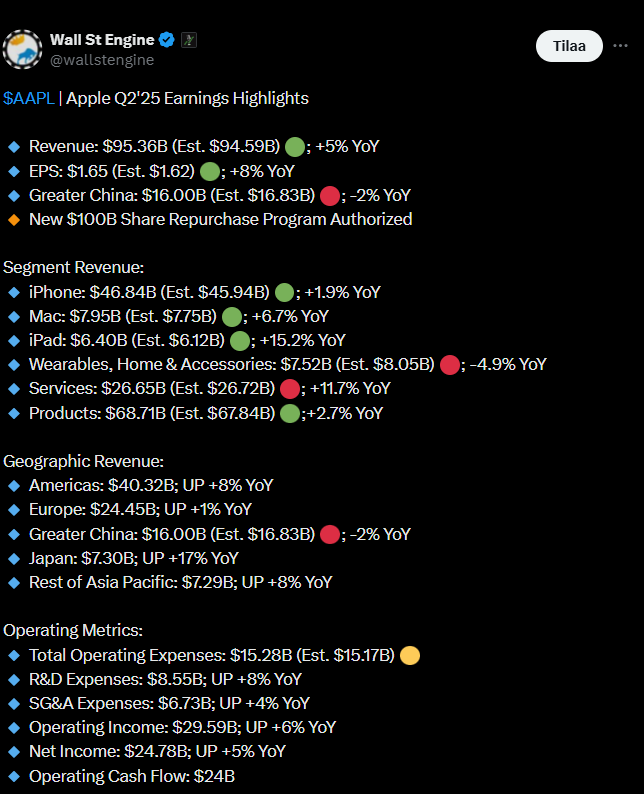The height and width of the screenshot is (794, 644).
Task: Click the Operating Metrics heading text
Action: click(x=73, y=631)
